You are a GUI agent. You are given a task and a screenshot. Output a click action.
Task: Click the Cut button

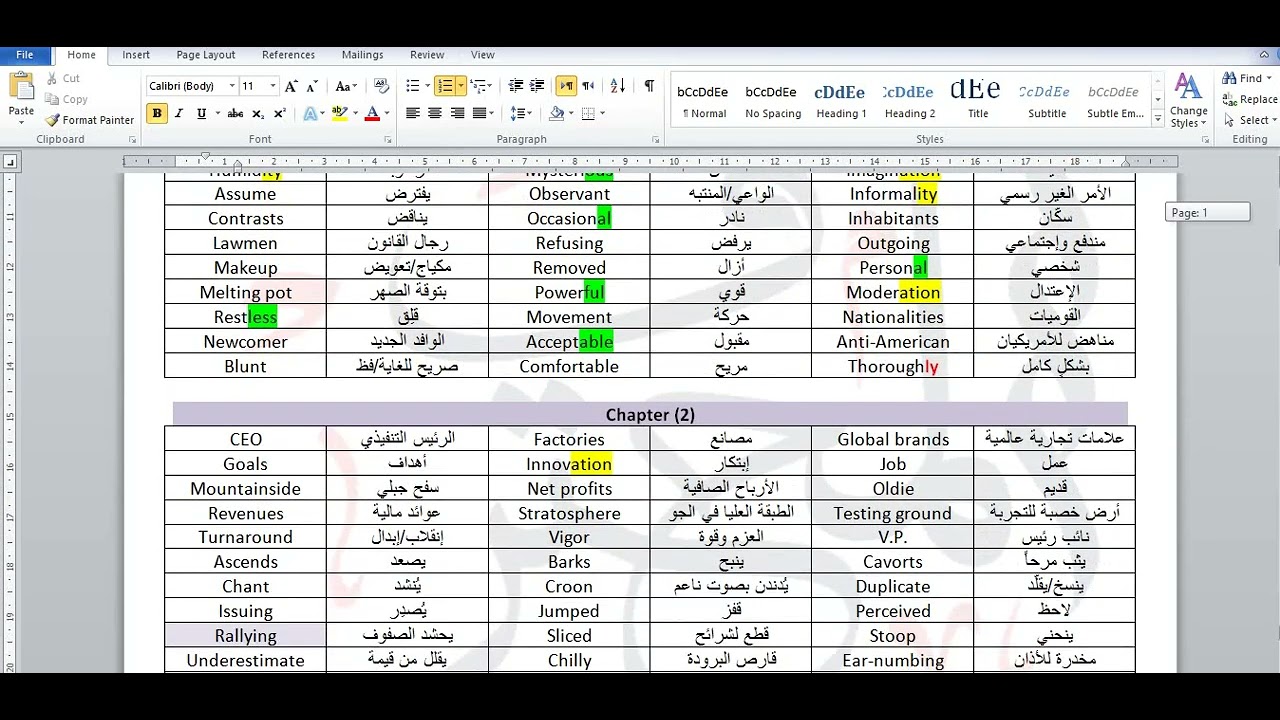(63, 78)
